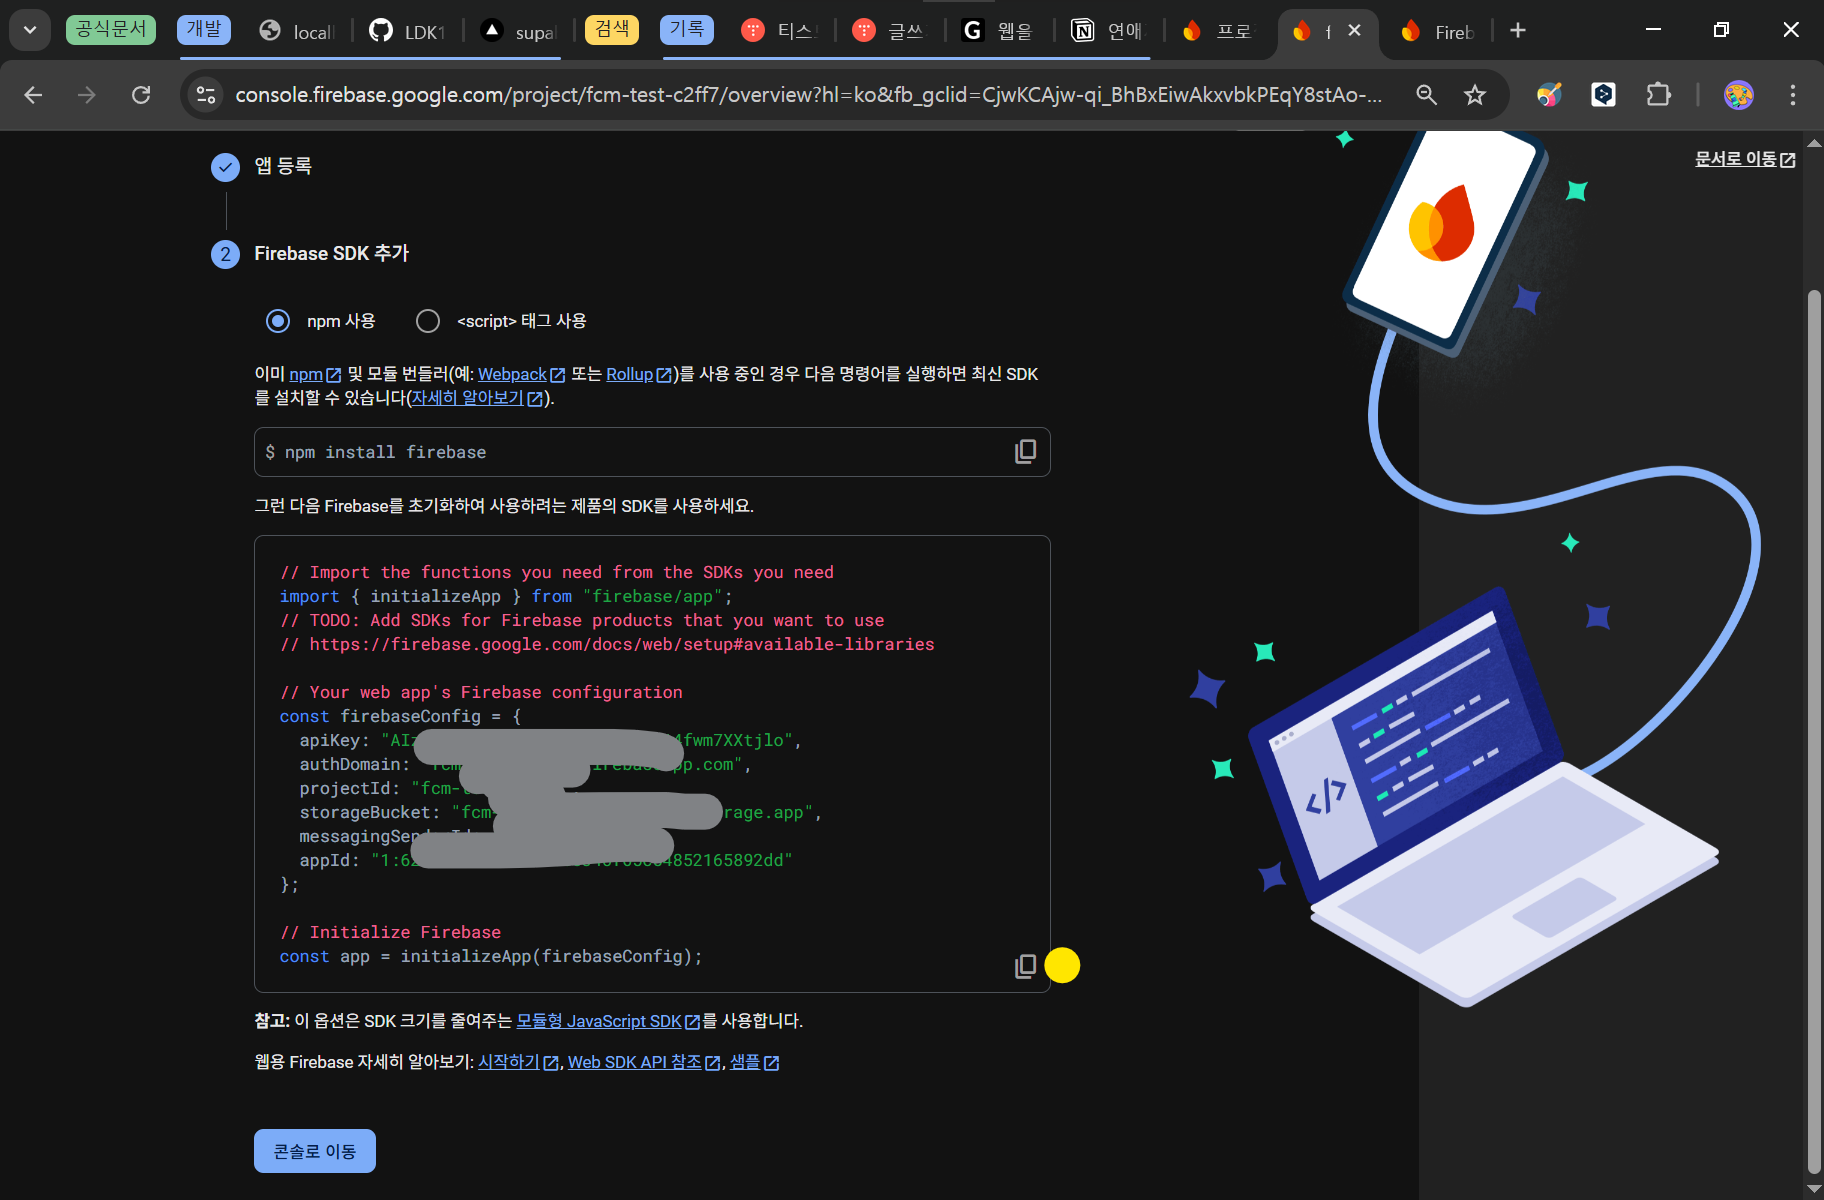This screenshot has height=1200, width=1824.
Task: Close the active Firebase tab
Action: point(1354,31)
